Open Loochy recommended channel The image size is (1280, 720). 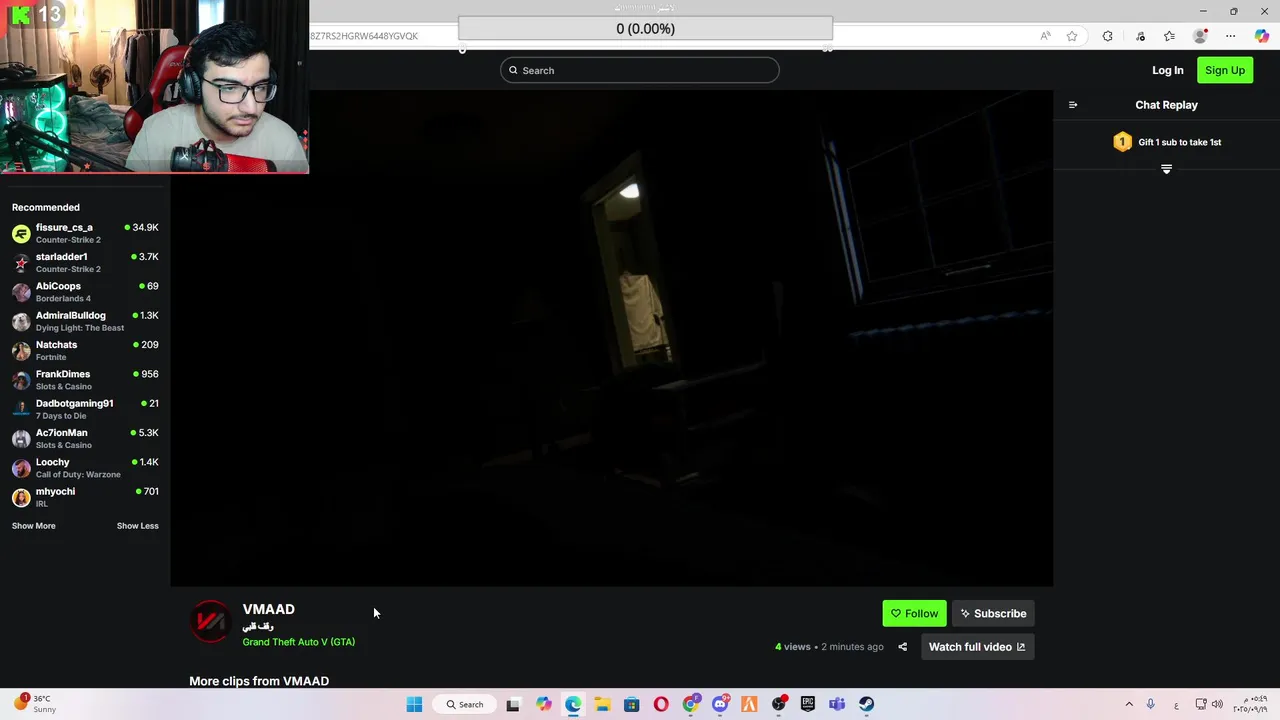click(x=85, y=468)
